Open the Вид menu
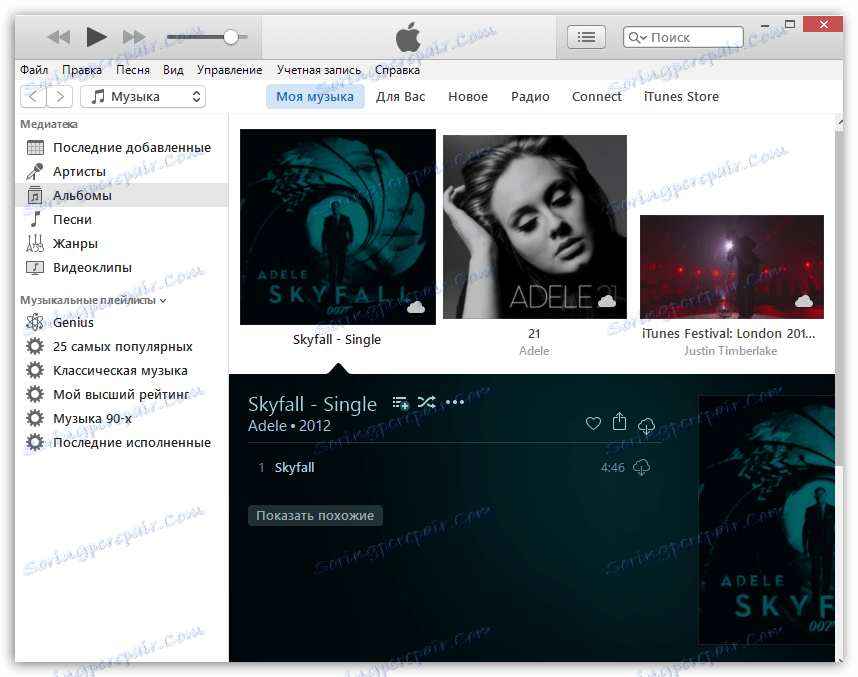 click(x=173, y=70)
